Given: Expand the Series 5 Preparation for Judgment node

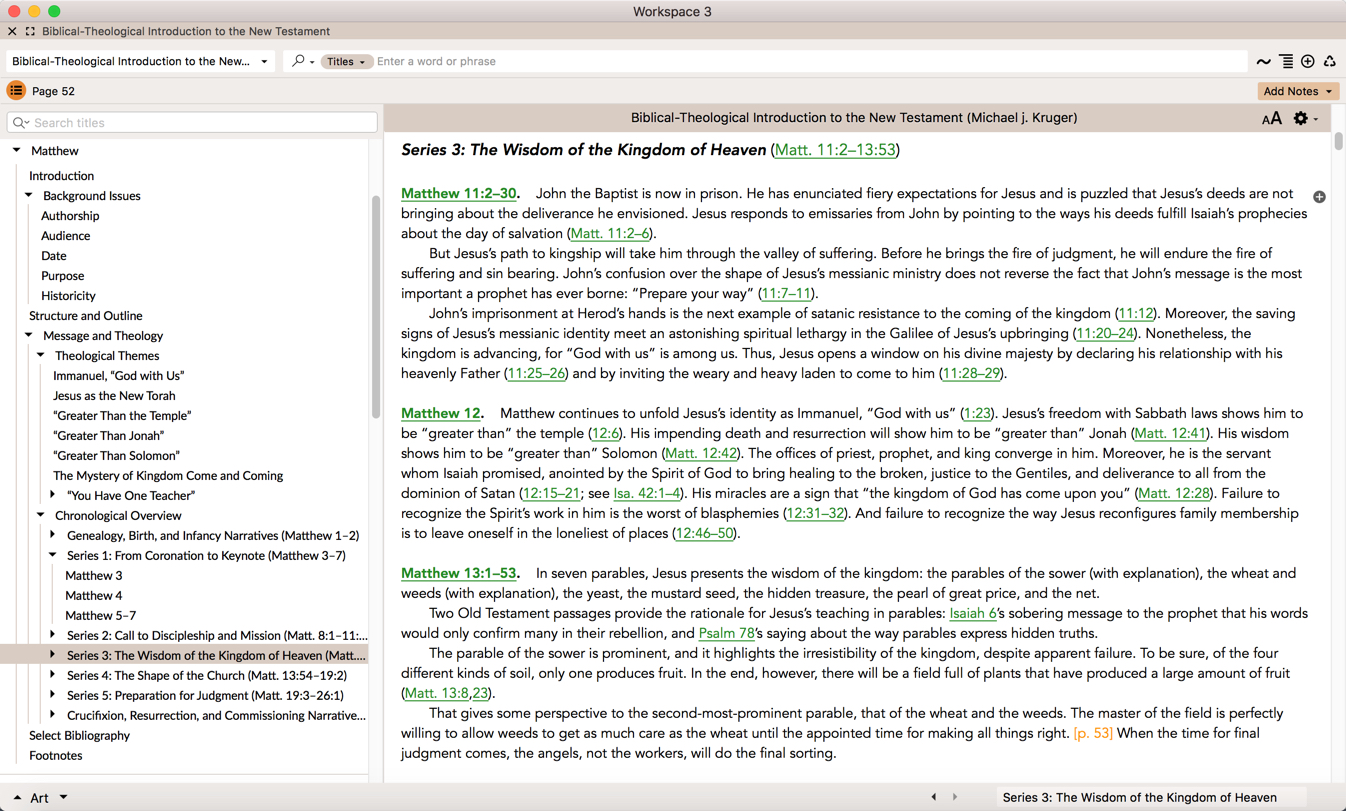Looking at the screenshot, I should pyautogui.click(x=53, y=695).
